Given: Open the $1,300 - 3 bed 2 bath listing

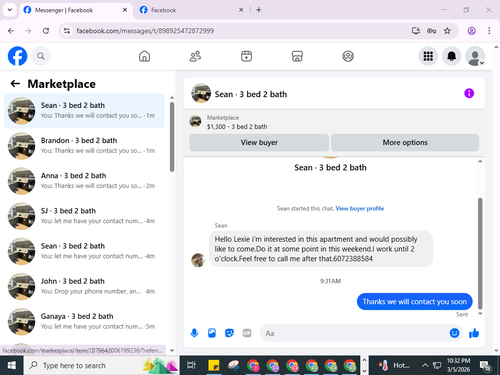Looking at the screenshot, I should pos(237,127).
